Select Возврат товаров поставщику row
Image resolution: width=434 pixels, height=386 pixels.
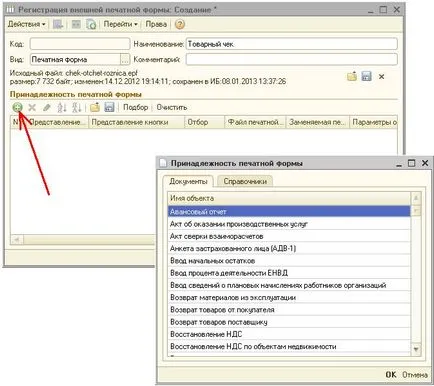point(289,322)
